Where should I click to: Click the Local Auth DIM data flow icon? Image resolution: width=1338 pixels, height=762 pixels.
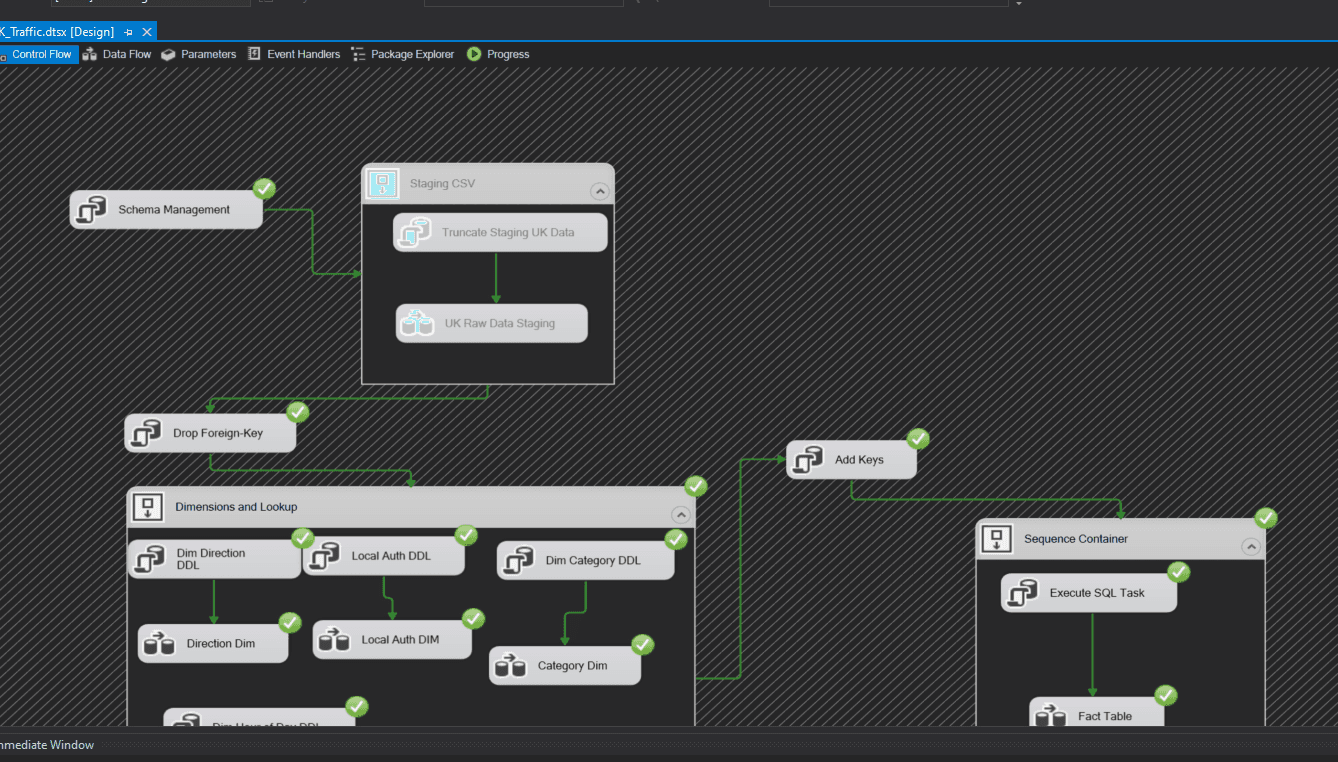coord(334,639)
